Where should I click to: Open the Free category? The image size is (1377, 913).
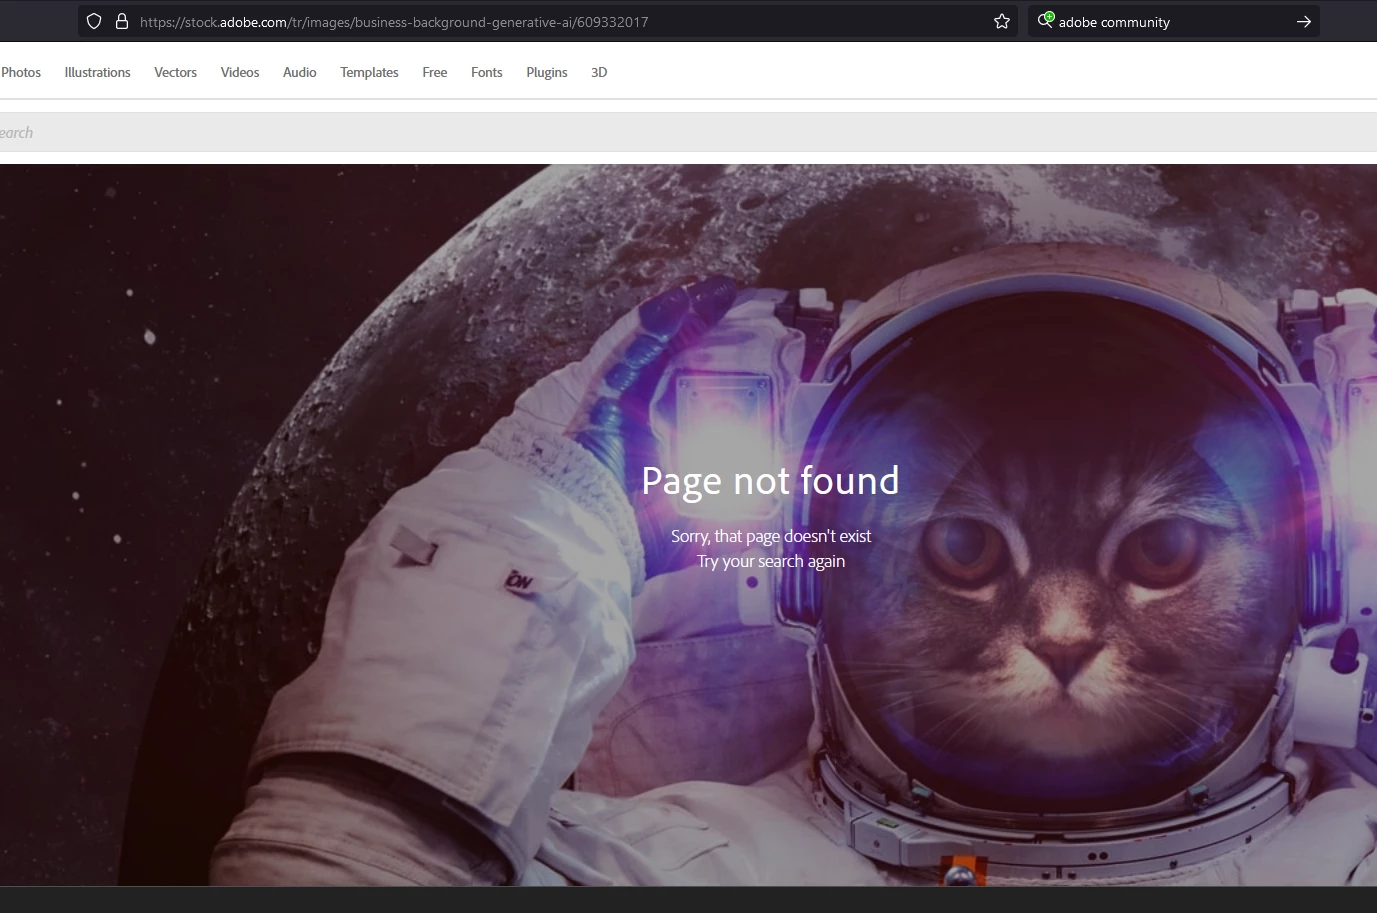[x=434, y=72]
